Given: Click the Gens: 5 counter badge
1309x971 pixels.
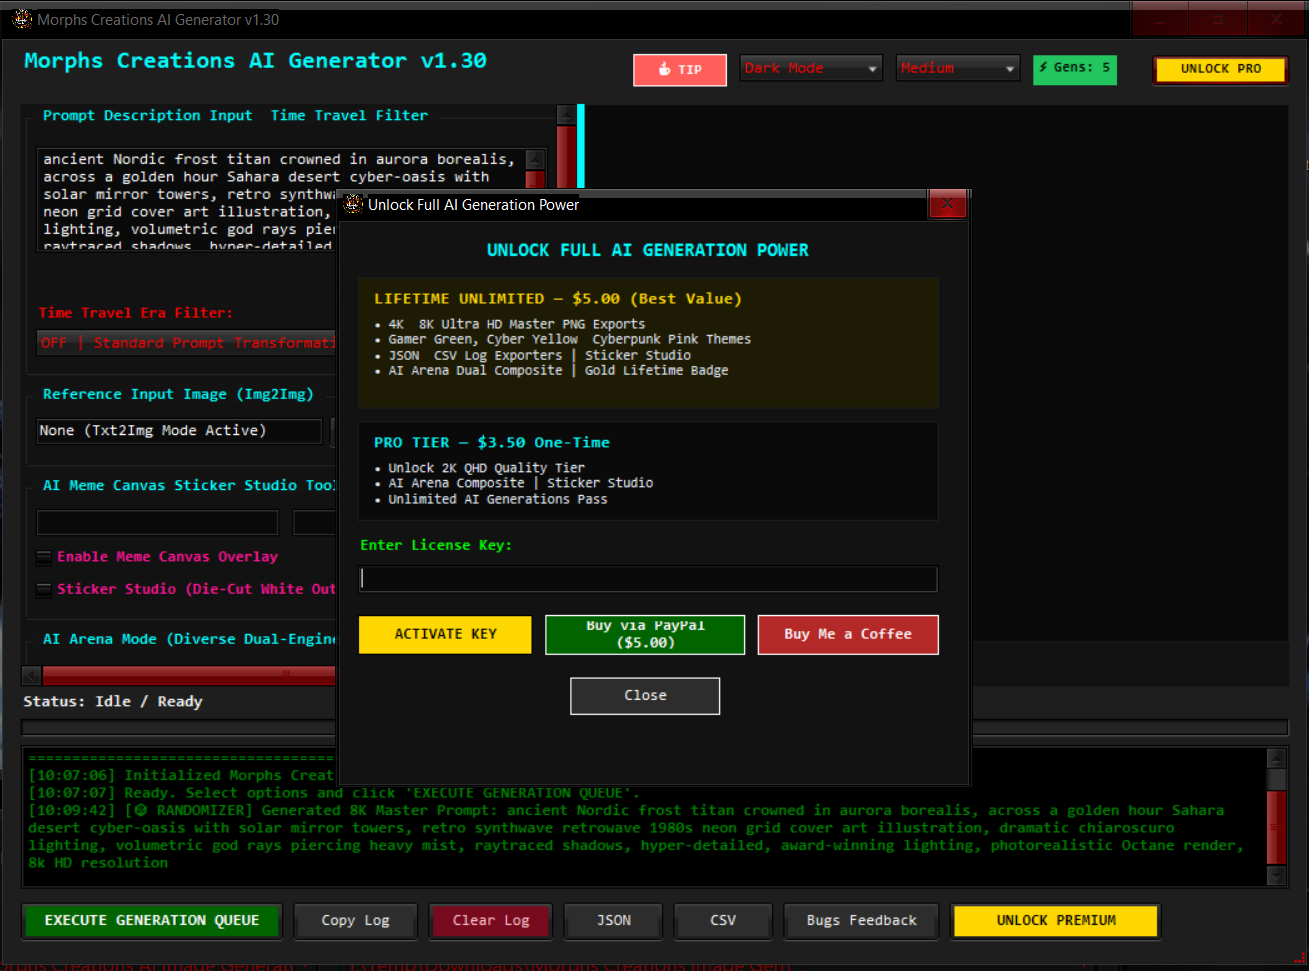Looking at the screenshot, I should tap(1075, 69).
